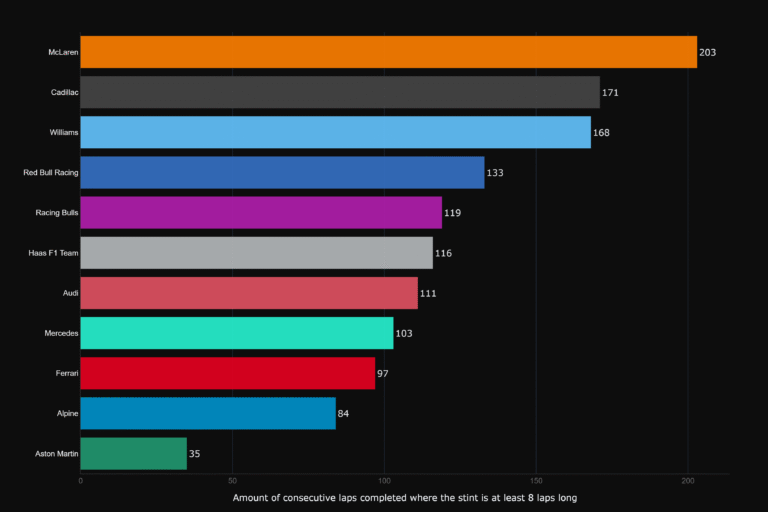Click the 200 tick on x-axis
768x512 pixels.
pyautogui.click(x=688, y=480)
